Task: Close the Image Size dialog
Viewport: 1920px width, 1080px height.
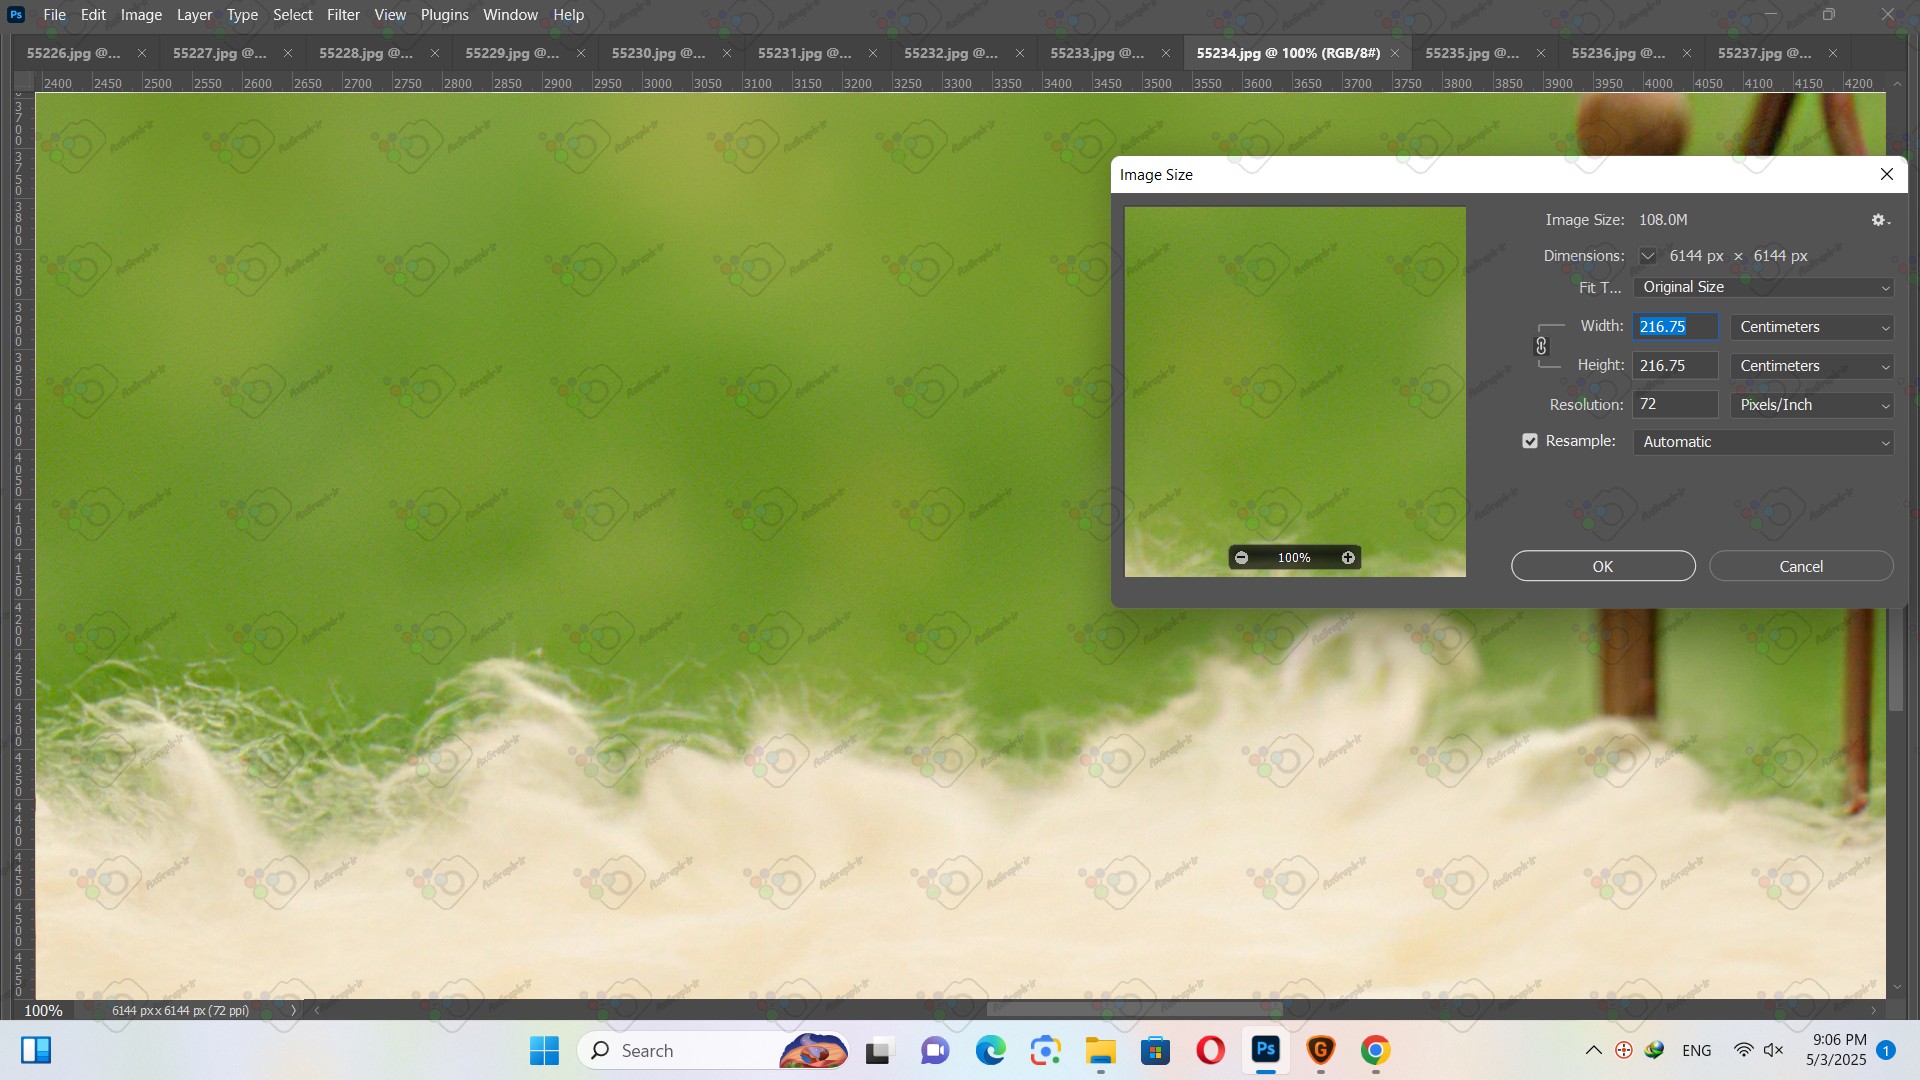Action: point(1887,174)
